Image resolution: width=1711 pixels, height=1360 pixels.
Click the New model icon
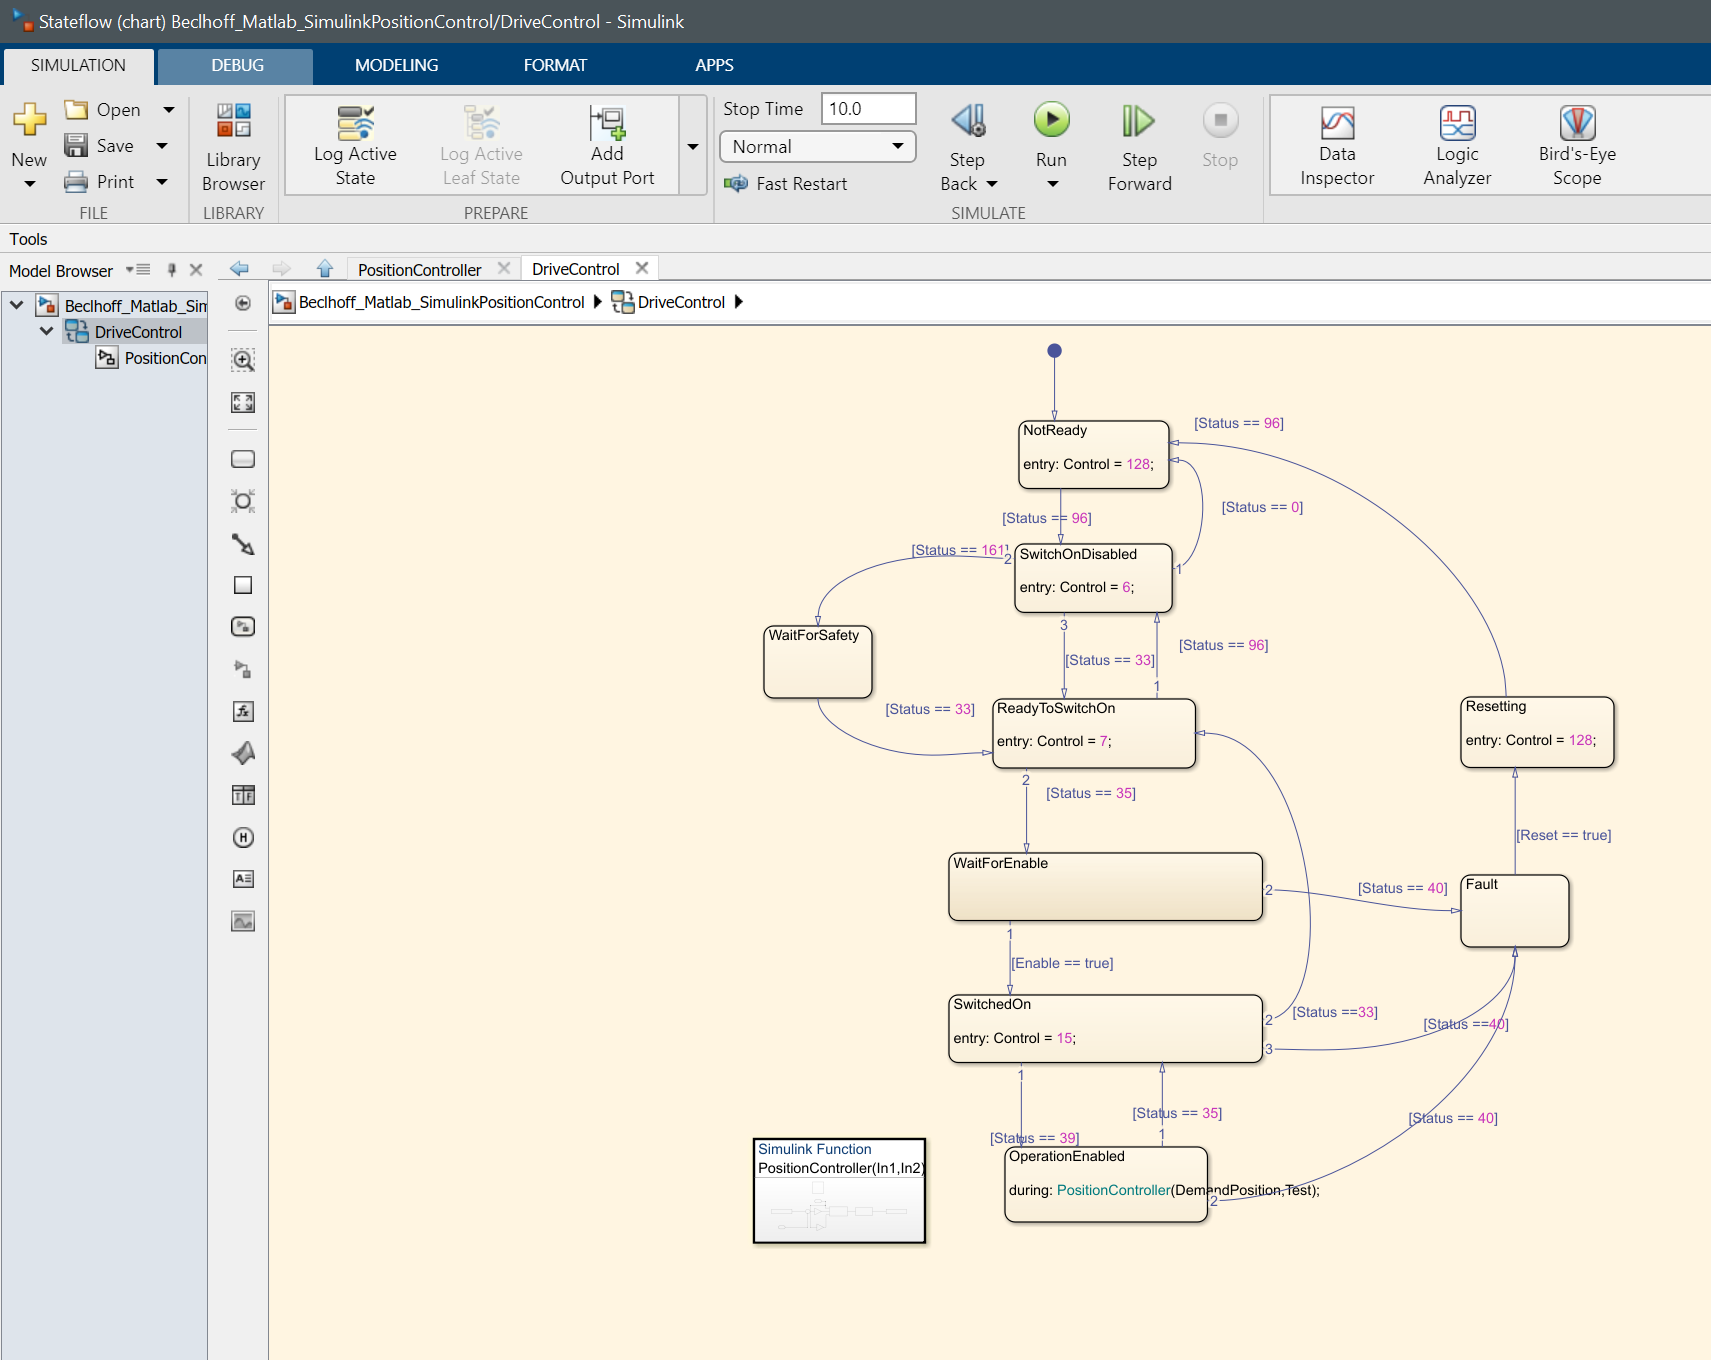[29, 120]
